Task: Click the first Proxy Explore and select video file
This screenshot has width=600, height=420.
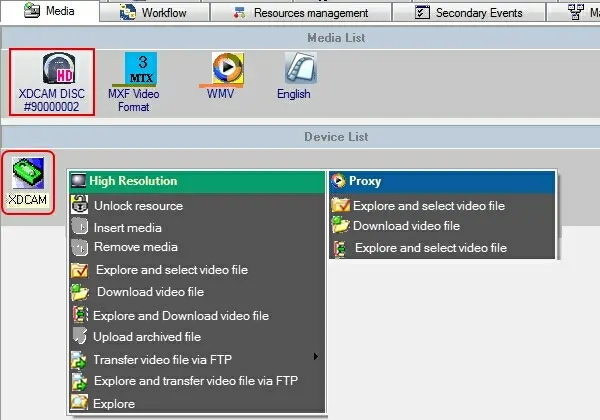Action: tap(428, 206)
